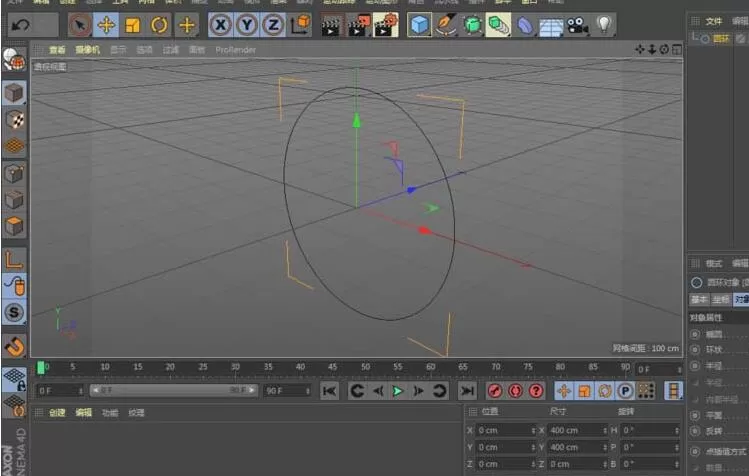Screen dimensions: 749x476
Task: Activate the Move tool
Action: (x=106, y=25)
